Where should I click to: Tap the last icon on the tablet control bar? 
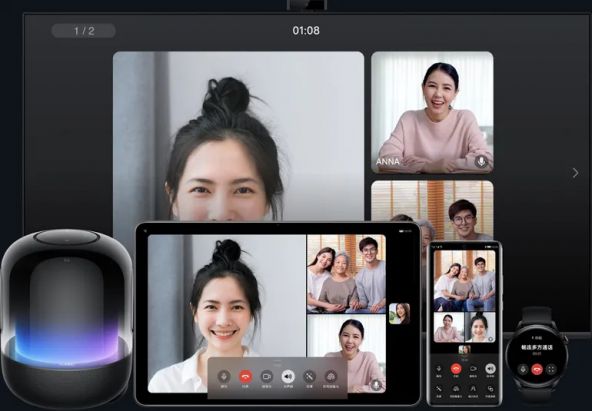tap(331, 376)
